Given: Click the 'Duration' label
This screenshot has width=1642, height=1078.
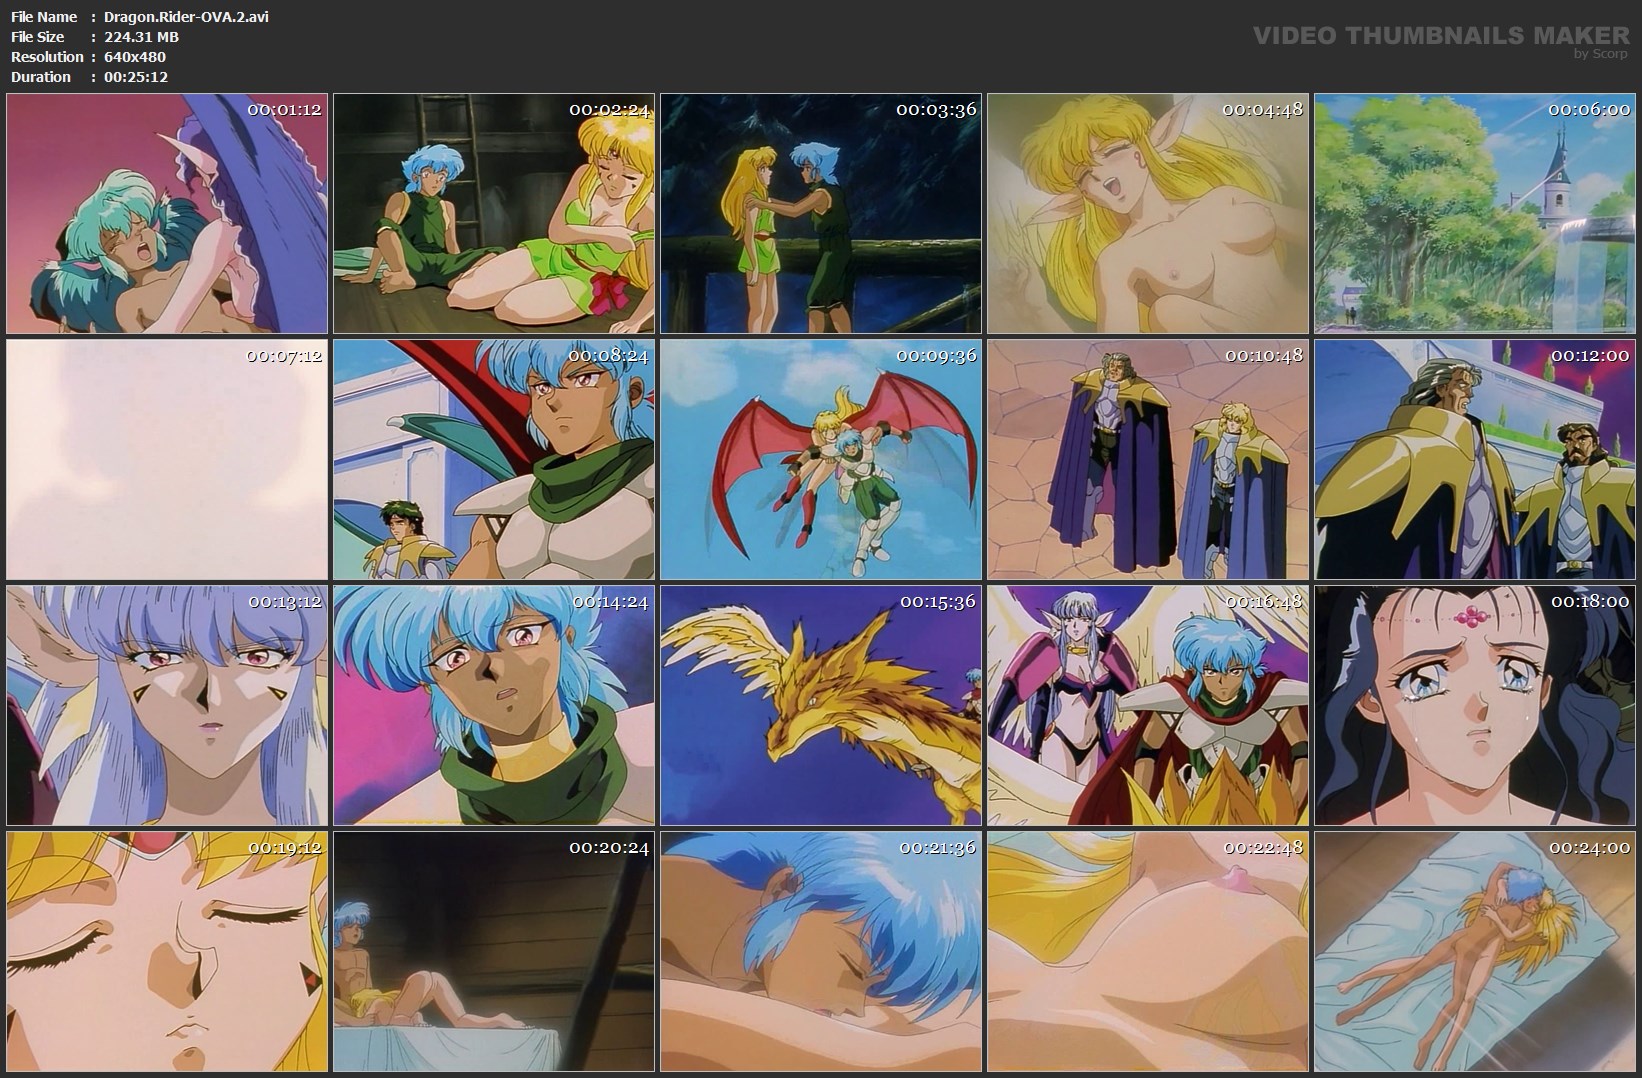Looking at the screenshot, I should click(x=41, y=77).
